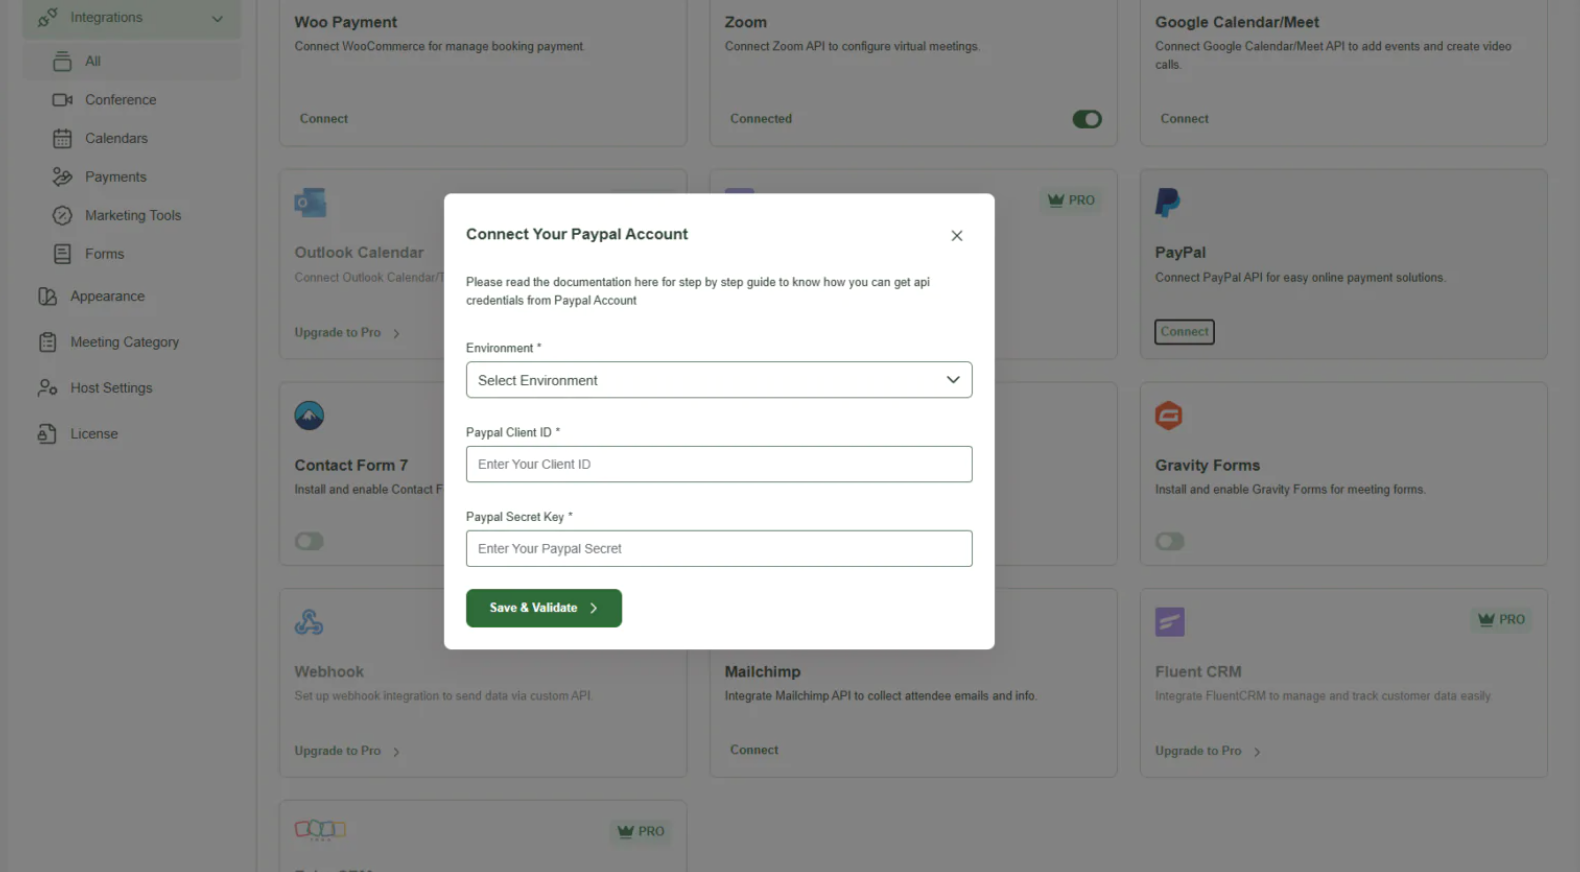
Task: Open the Select Environment dropdown
Action: [x=719, y=380]
